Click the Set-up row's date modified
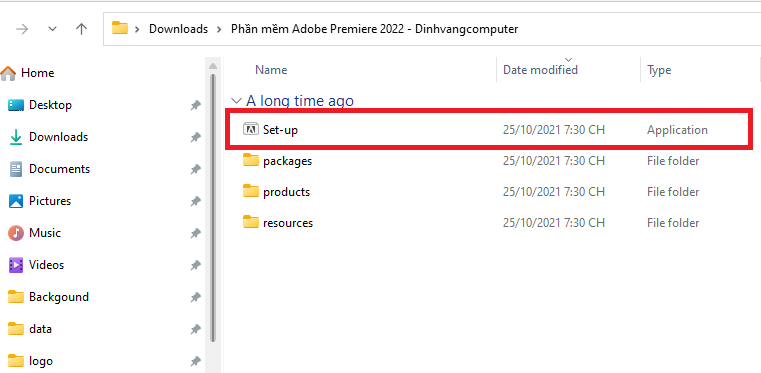This screenshot has height=373, width=761. click(x=554, y=130)
